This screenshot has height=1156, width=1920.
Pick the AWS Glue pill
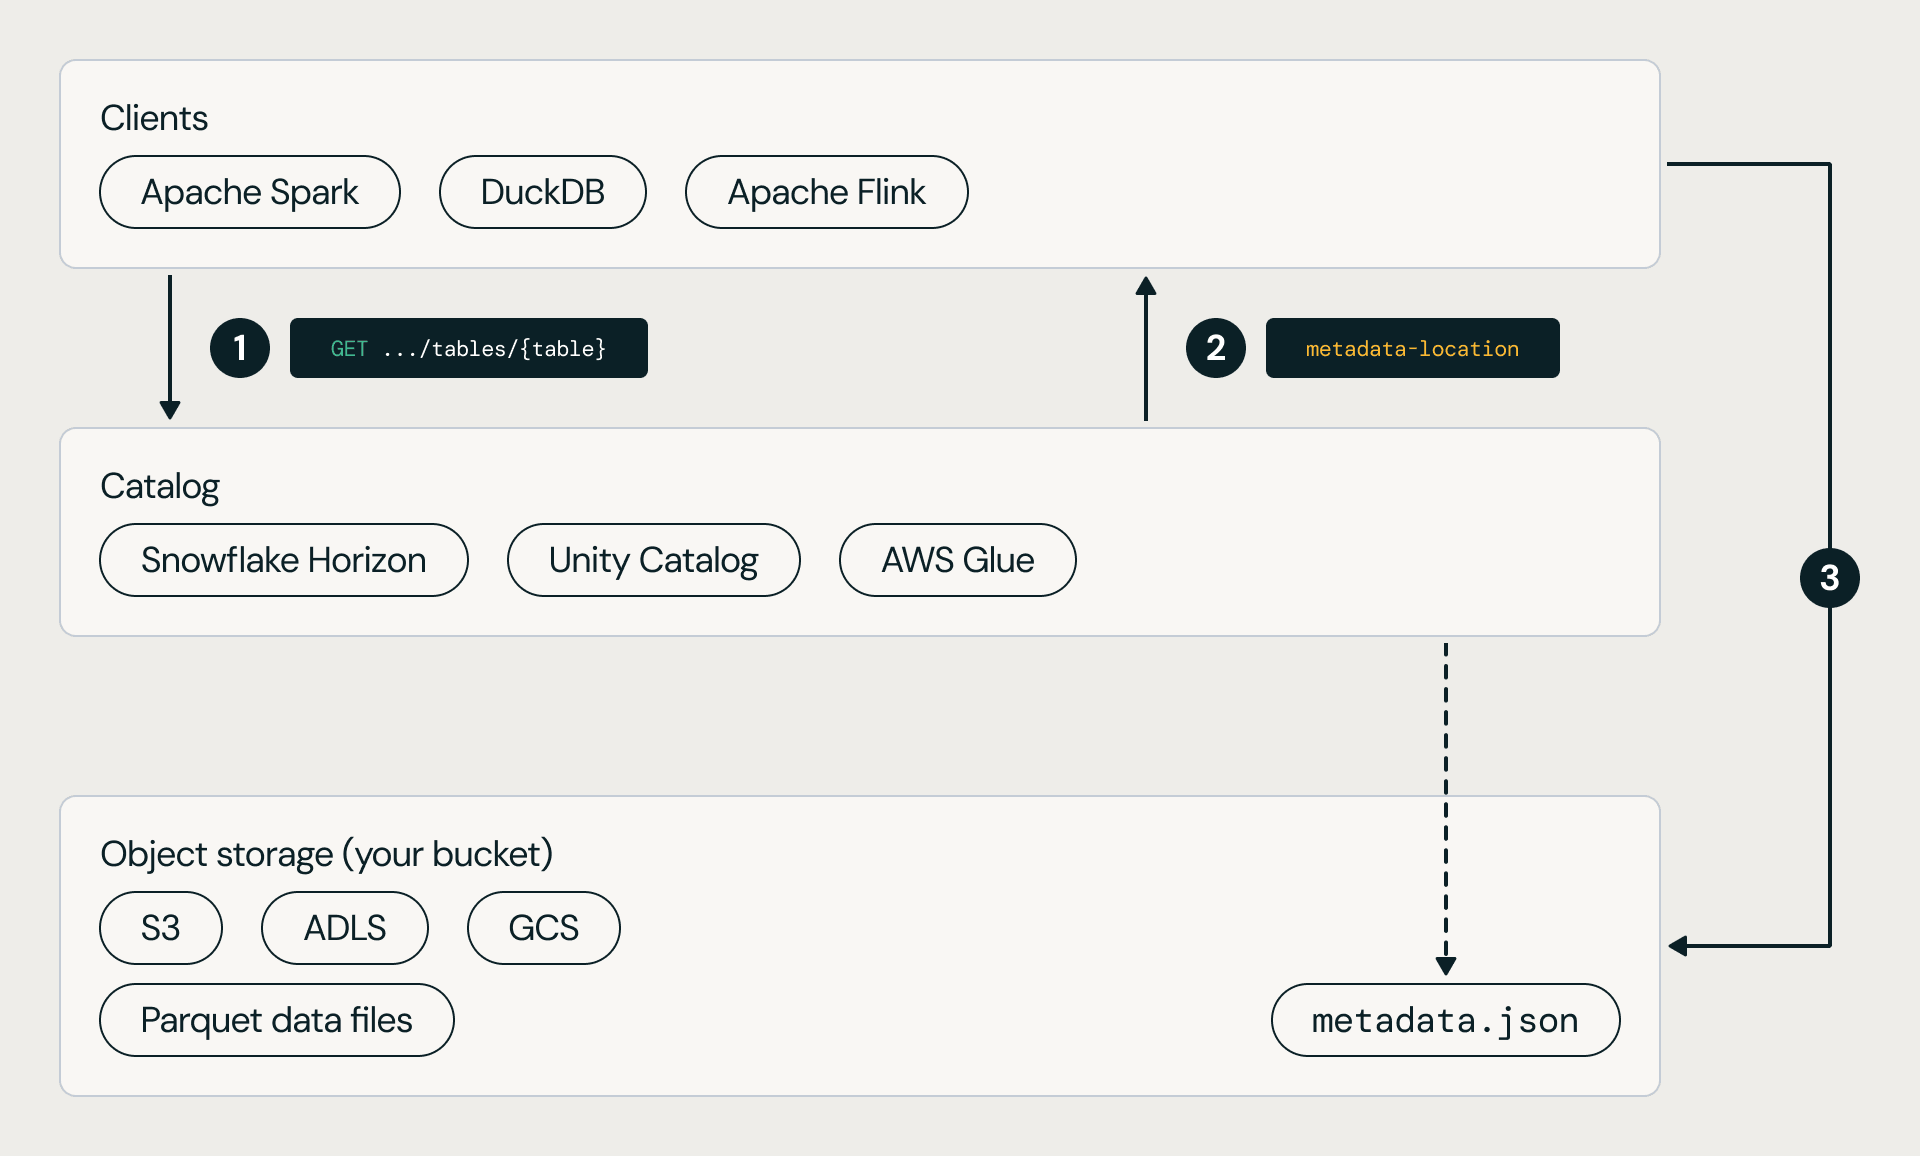click(958, 560)
